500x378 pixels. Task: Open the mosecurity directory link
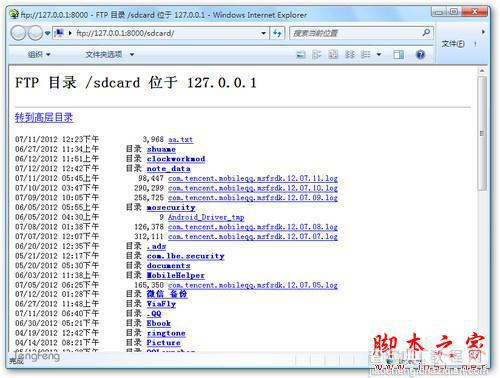pyautogui.click(x=171, y=207)
